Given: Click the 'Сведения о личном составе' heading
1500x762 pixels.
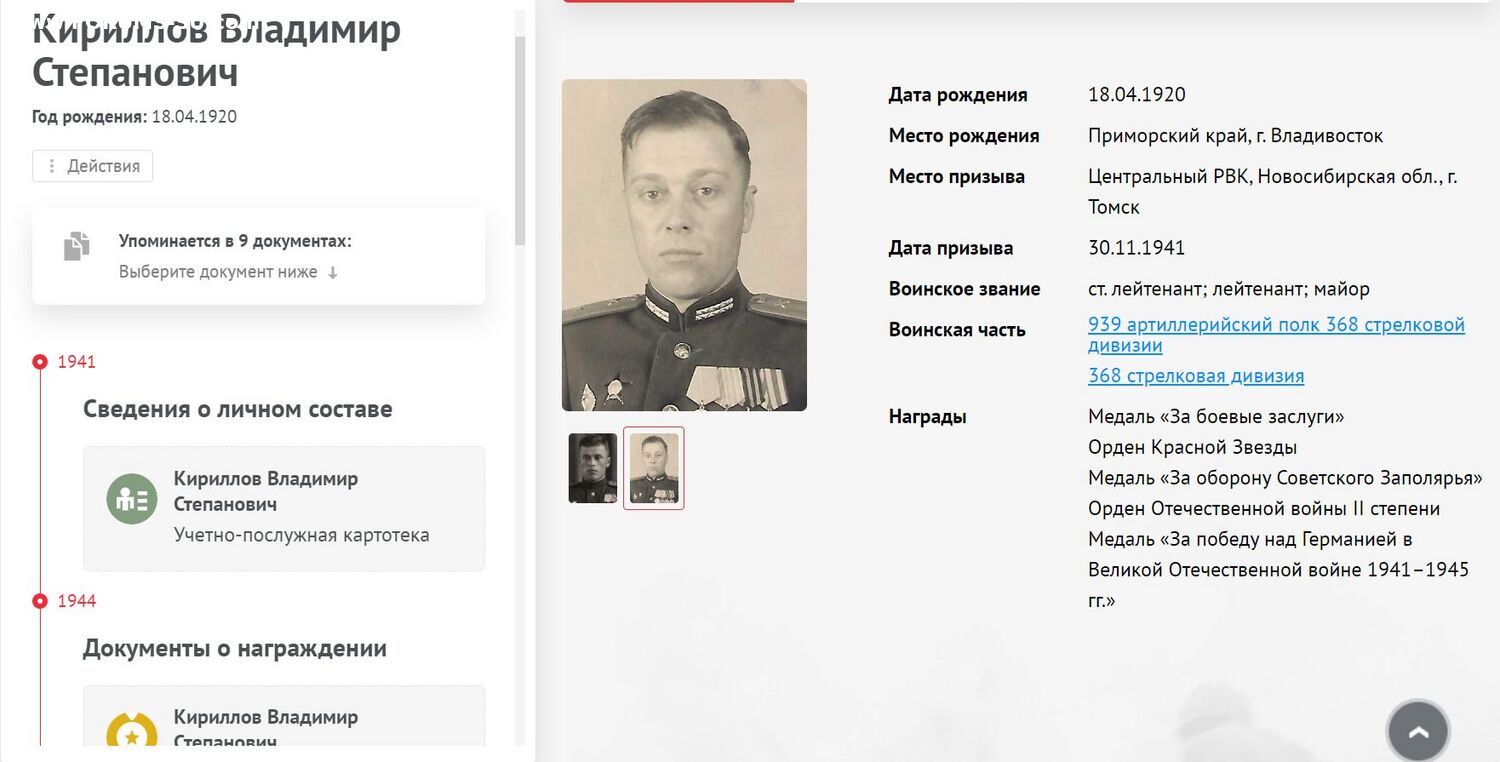Looking at the screenshot, I should [x=238, y=409].
